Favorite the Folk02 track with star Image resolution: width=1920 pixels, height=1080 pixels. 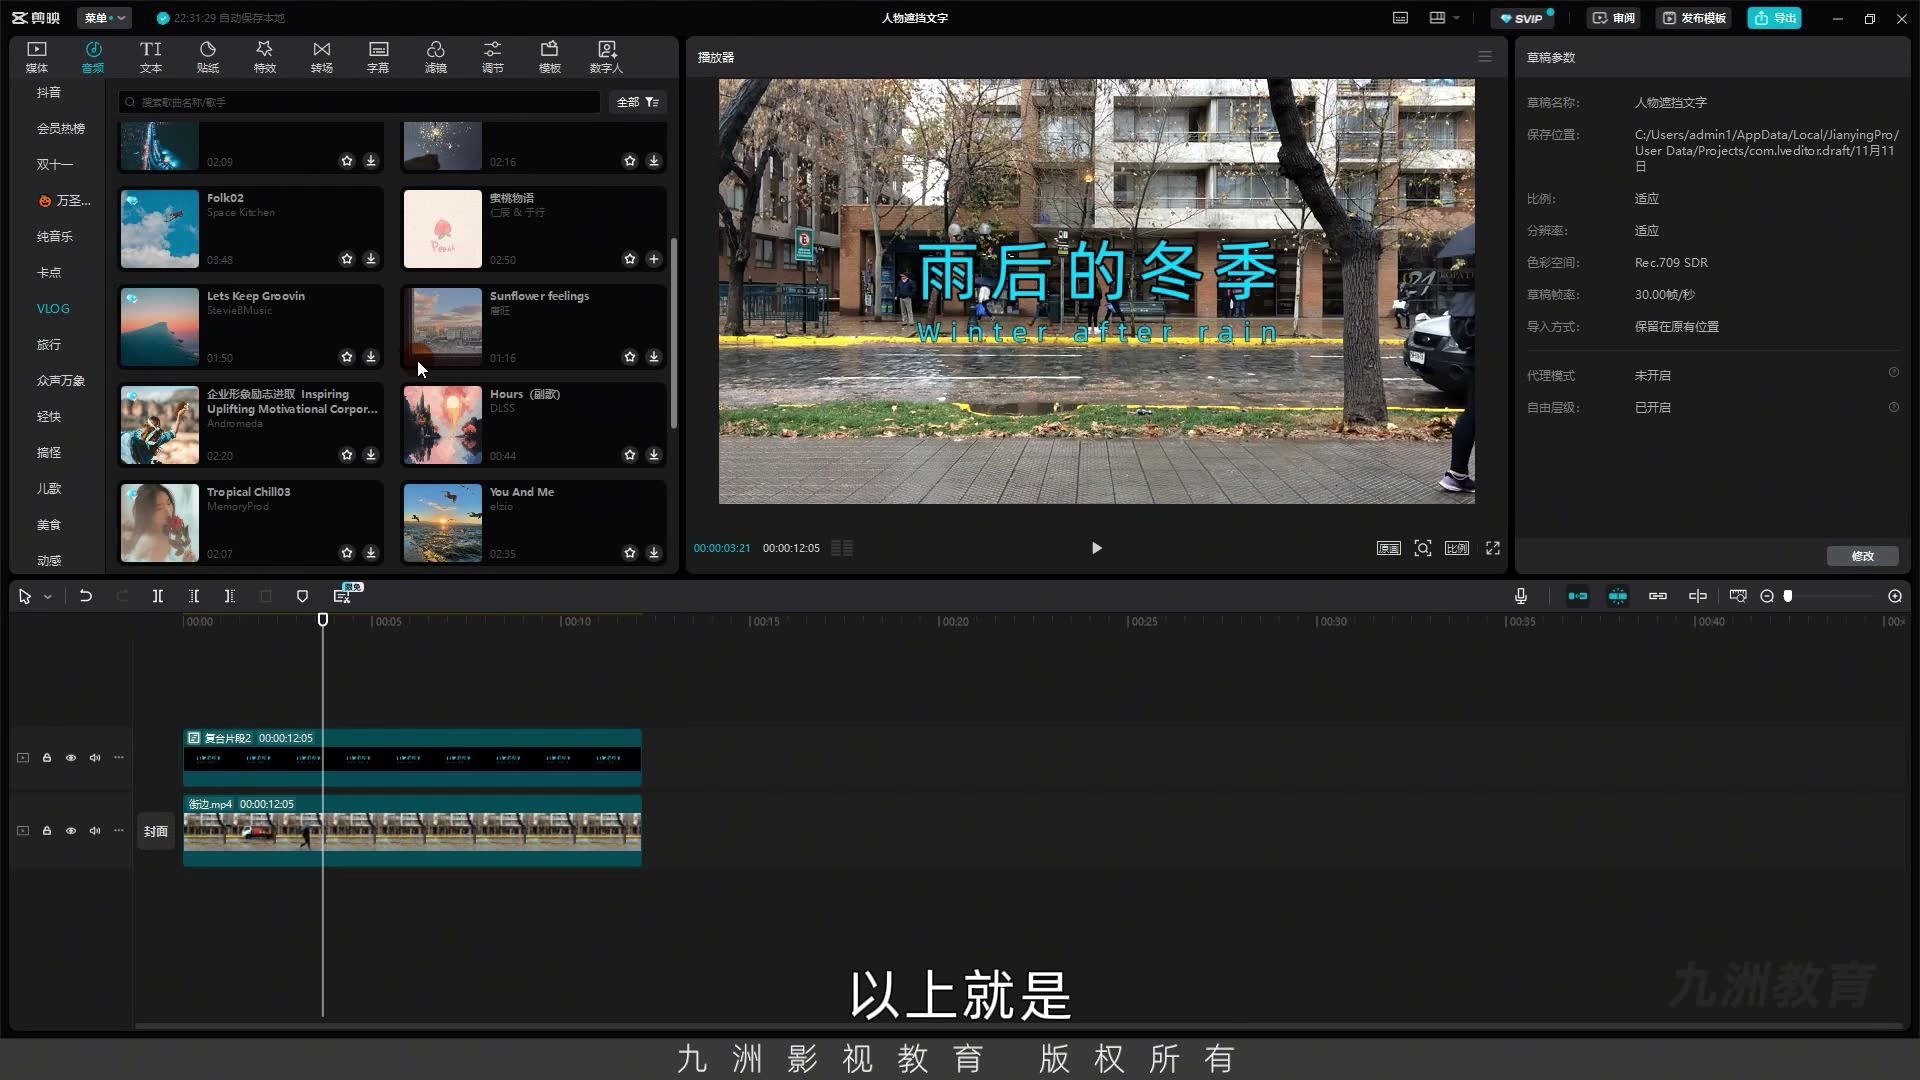[346, 259]
